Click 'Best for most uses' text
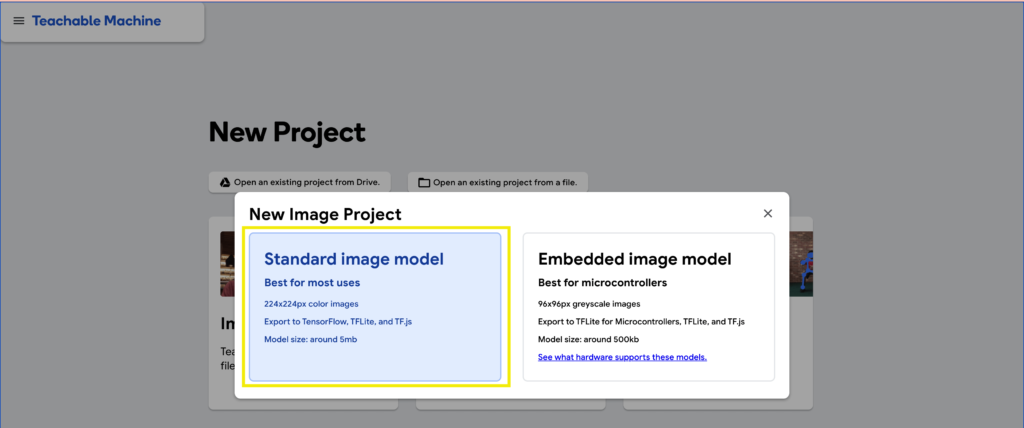Viewport: 1024px width, 428px height. [x=312, y=283]
